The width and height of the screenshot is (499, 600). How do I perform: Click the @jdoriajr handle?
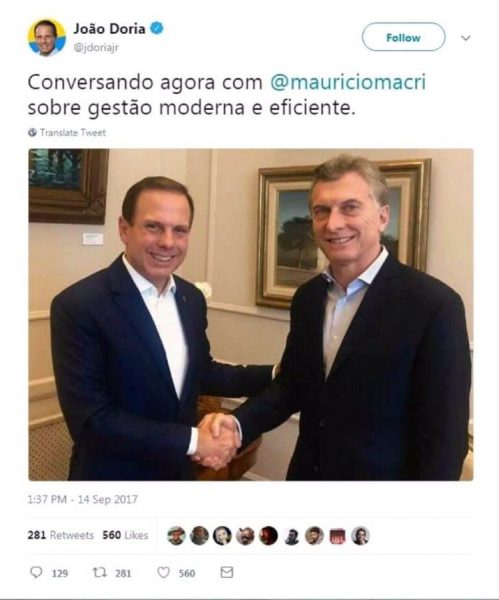coord(96,47)
